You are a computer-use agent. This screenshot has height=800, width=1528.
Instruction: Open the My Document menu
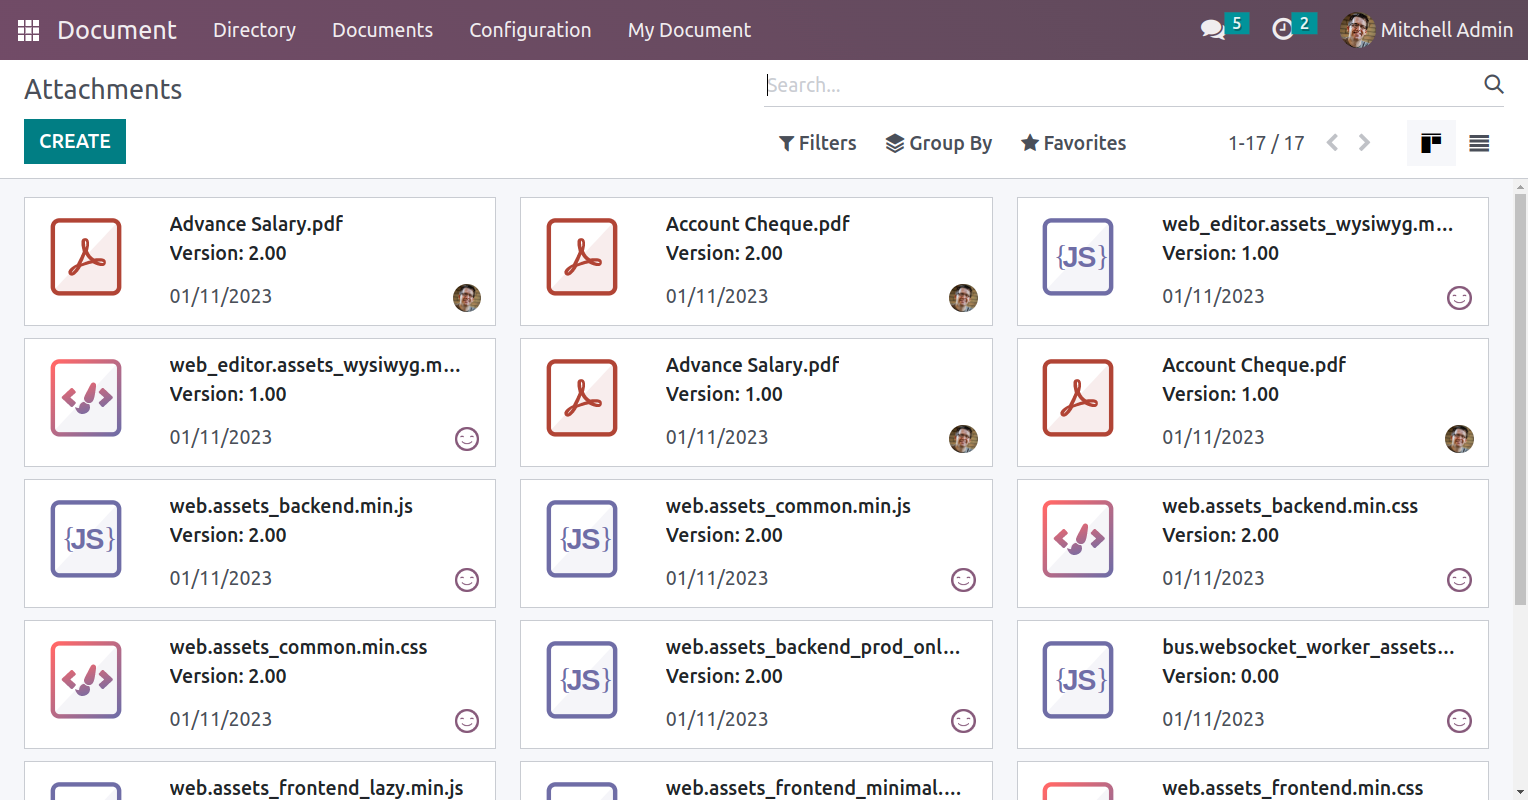(689, 30)
